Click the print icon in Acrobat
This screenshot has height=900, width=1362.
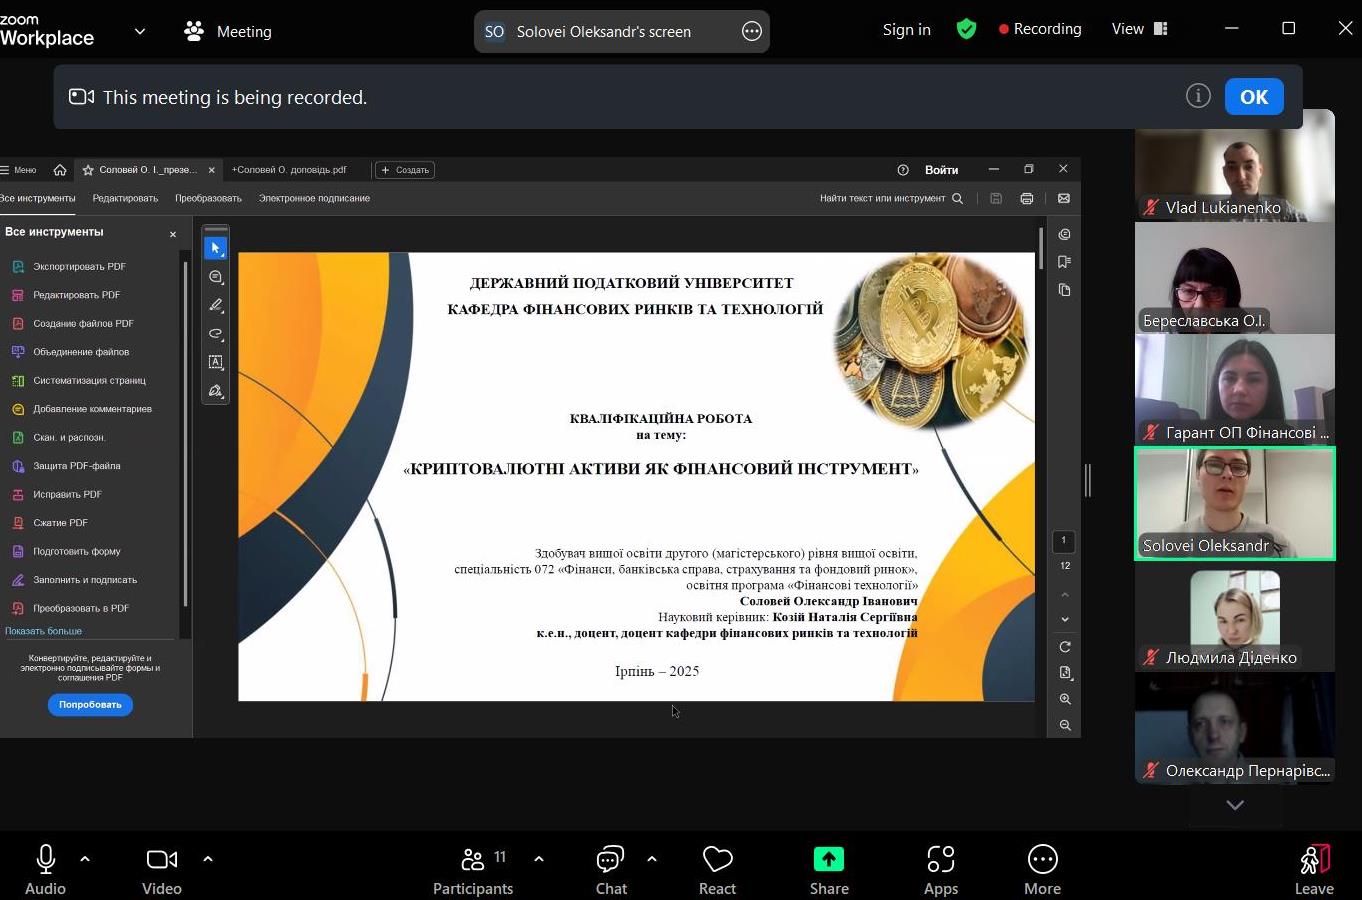click(1026, 198)
